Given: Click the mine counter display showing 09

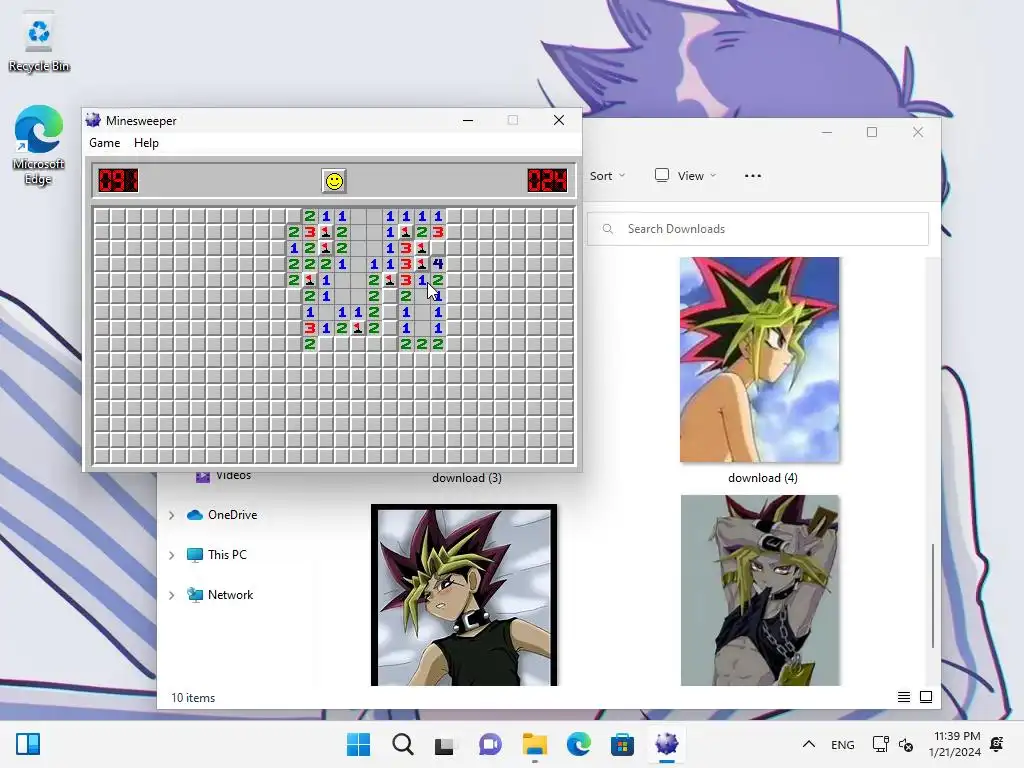Looking at the screenshot, I should click(118, 180).
